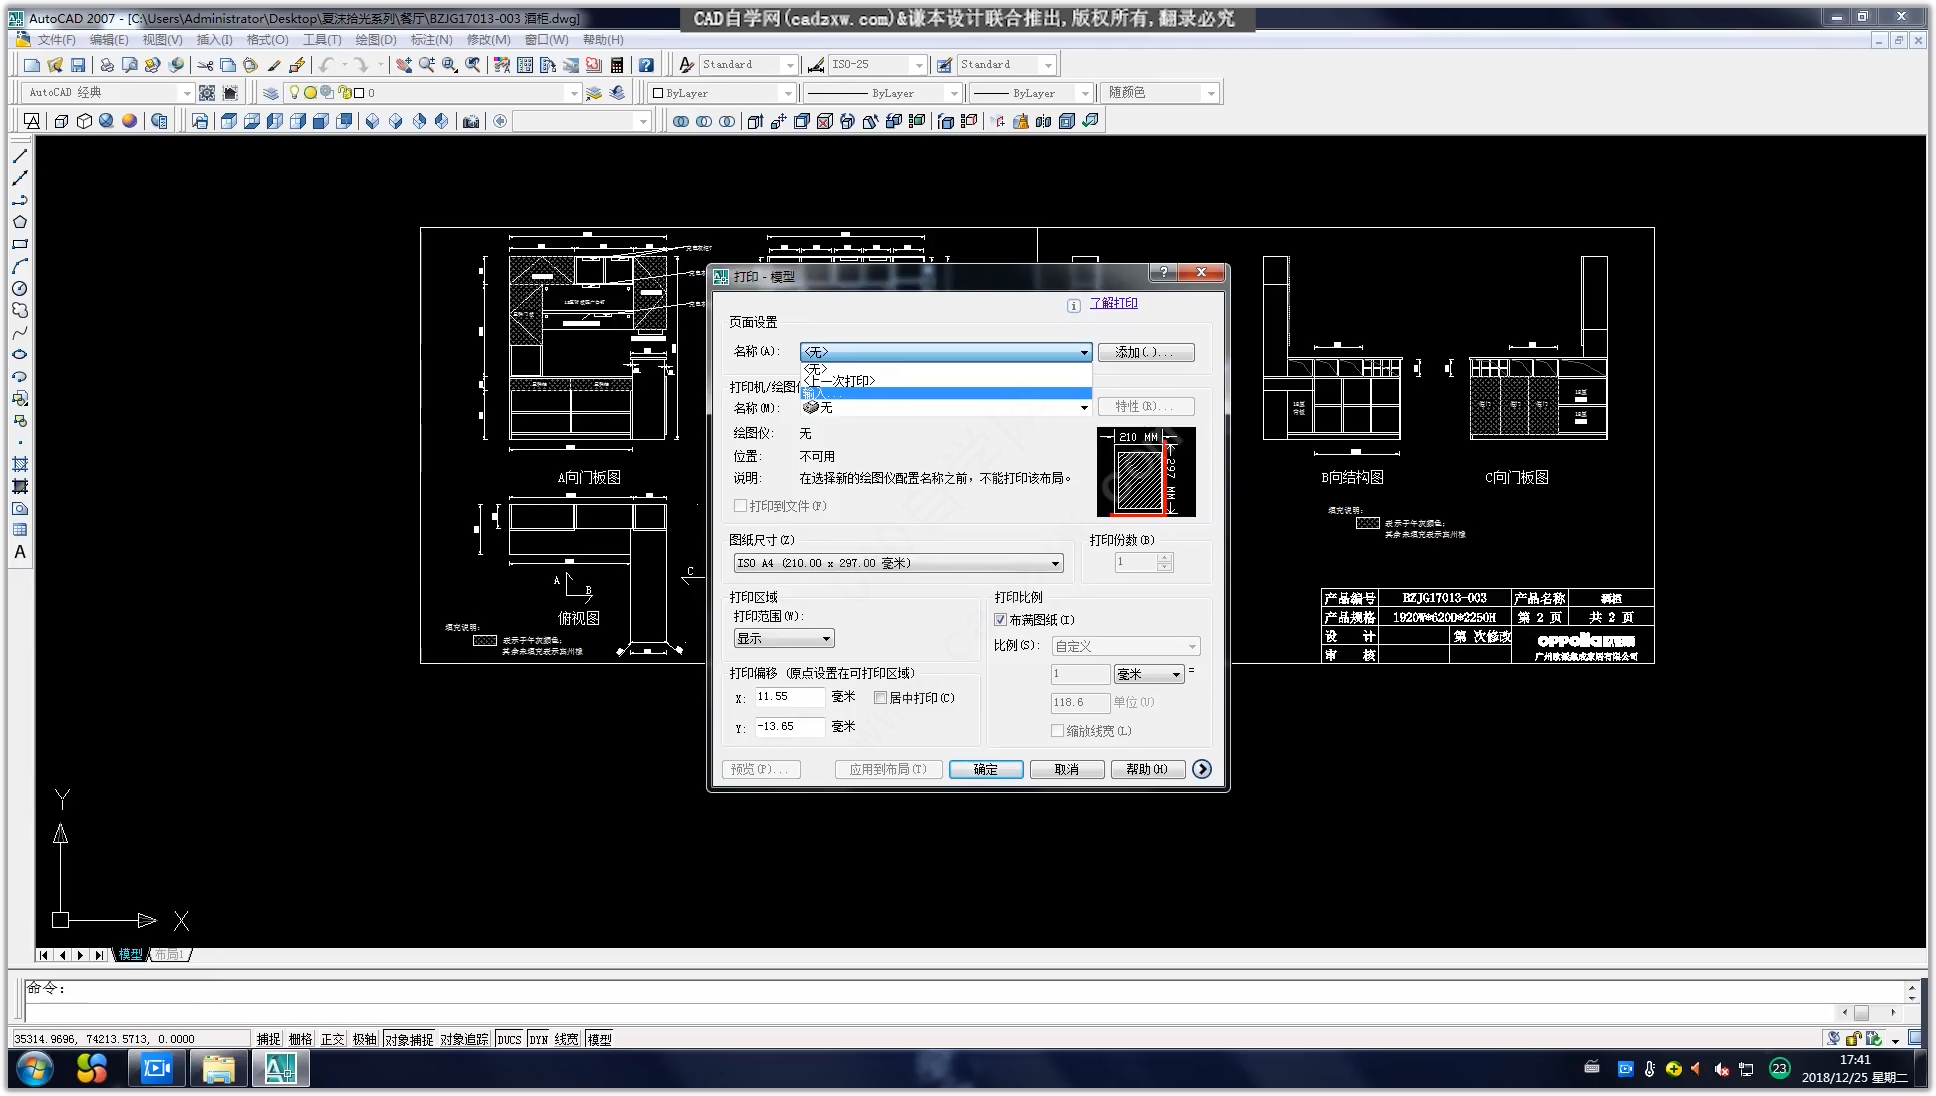Click the New drawing icon in toolbar

(x=32, y=65)
